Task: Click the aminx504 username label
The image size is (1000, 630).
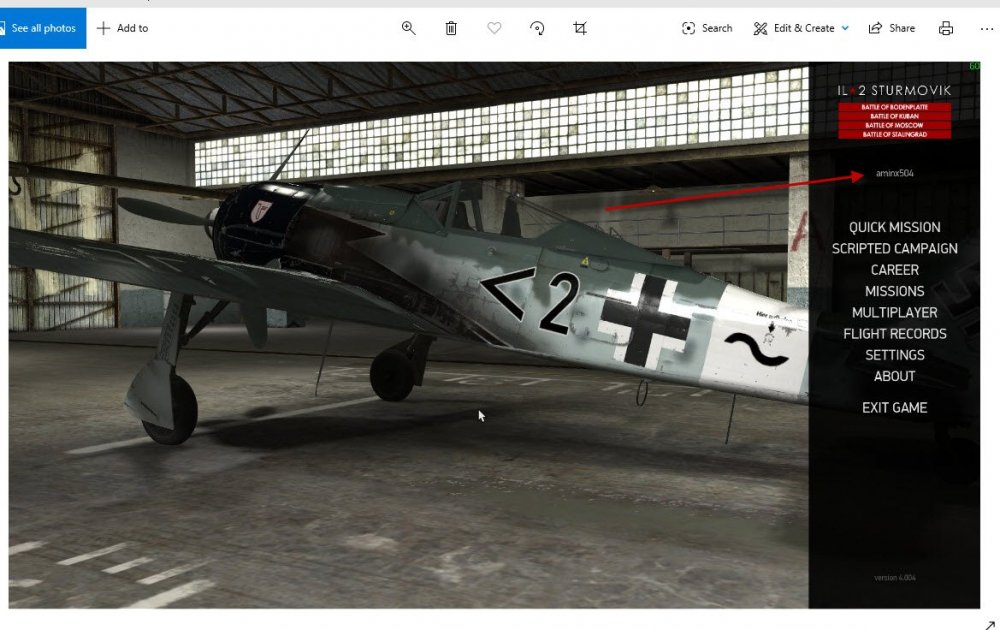Action: [x=894, y=173]
